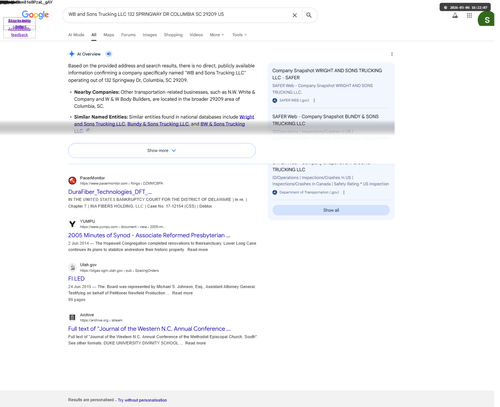Click the magnifier search icon

tap(309, 15)
